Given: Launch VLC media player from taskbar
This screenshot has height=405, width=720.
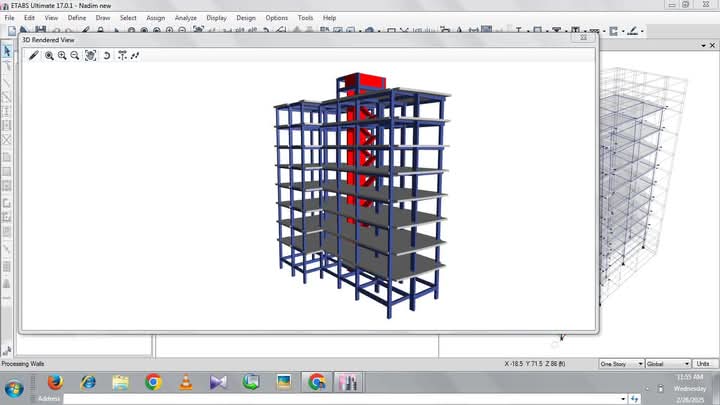Looking at the screenshot, I should (185, 382).
